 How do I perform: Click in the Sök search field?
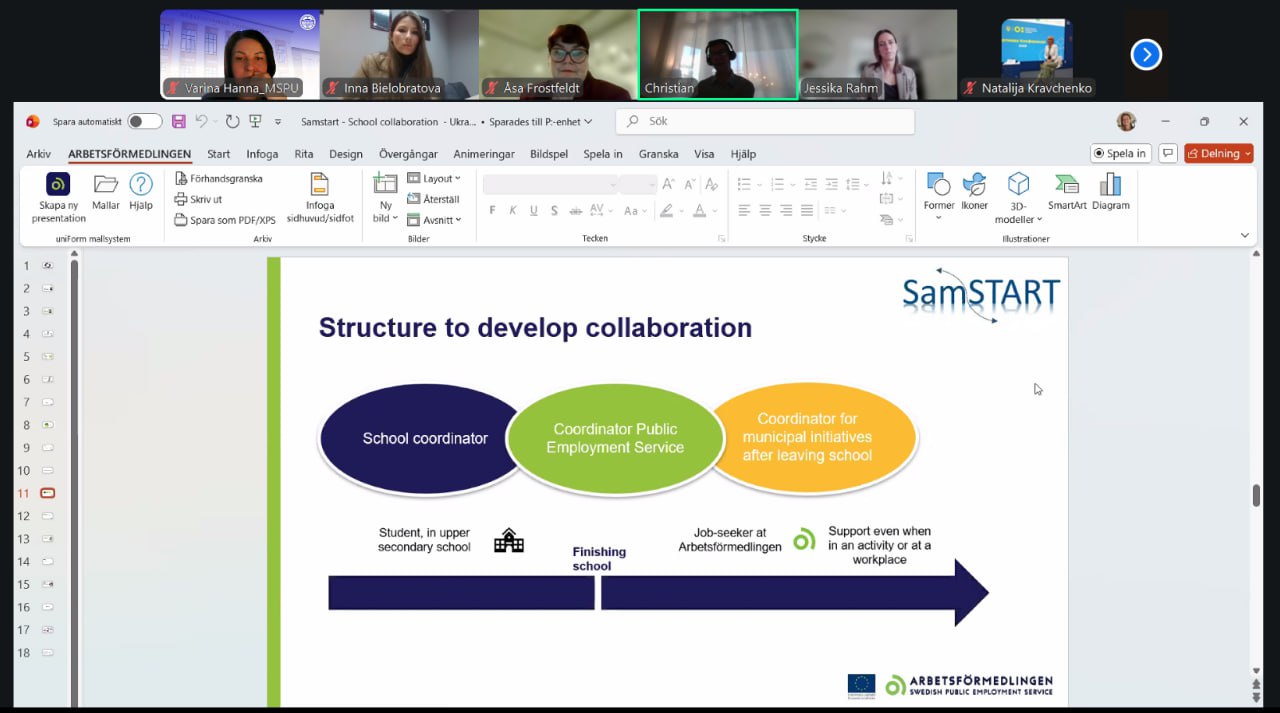765,122
